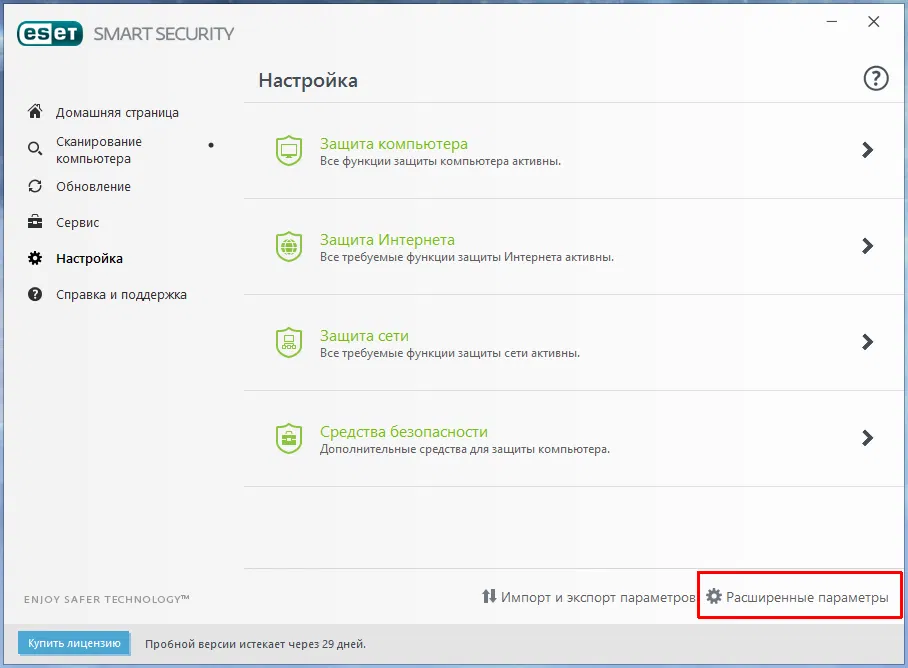Click the magnifier icon for Сканирование компьютера
908x668 pixels.
coord(35,149)
